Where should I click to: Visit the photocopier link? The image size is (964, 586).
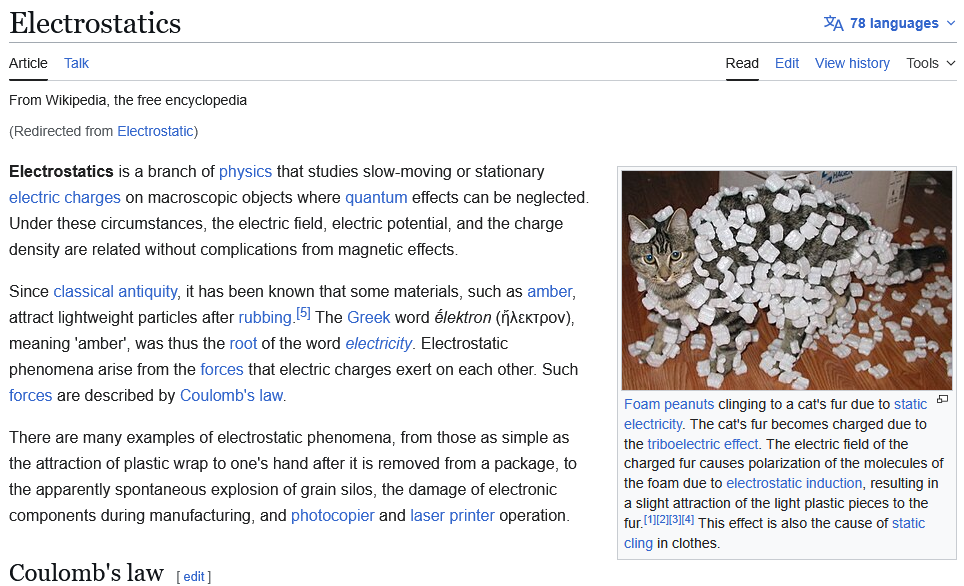[x=333, y=515]
